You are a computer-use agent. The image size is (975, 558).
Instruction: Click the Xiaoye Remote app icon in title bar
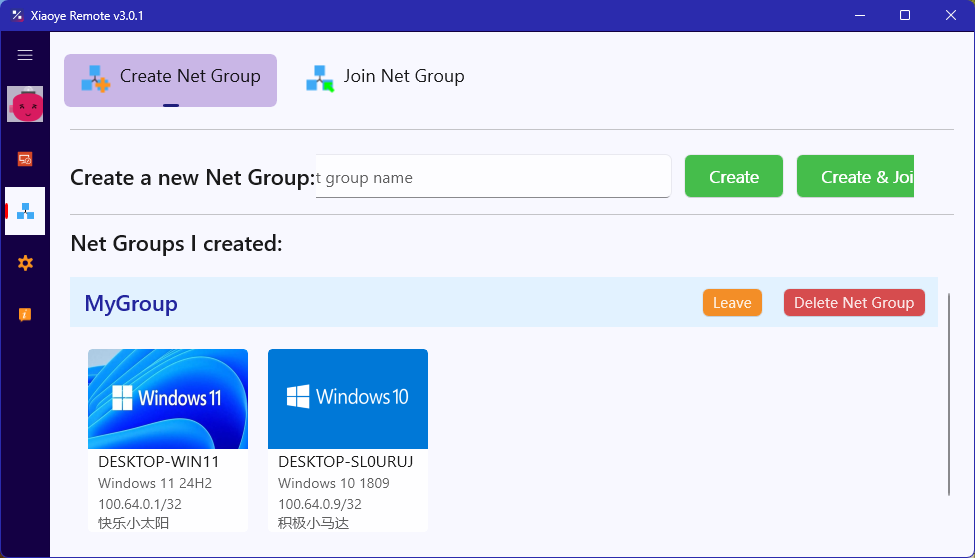click(x=17, y=16)
